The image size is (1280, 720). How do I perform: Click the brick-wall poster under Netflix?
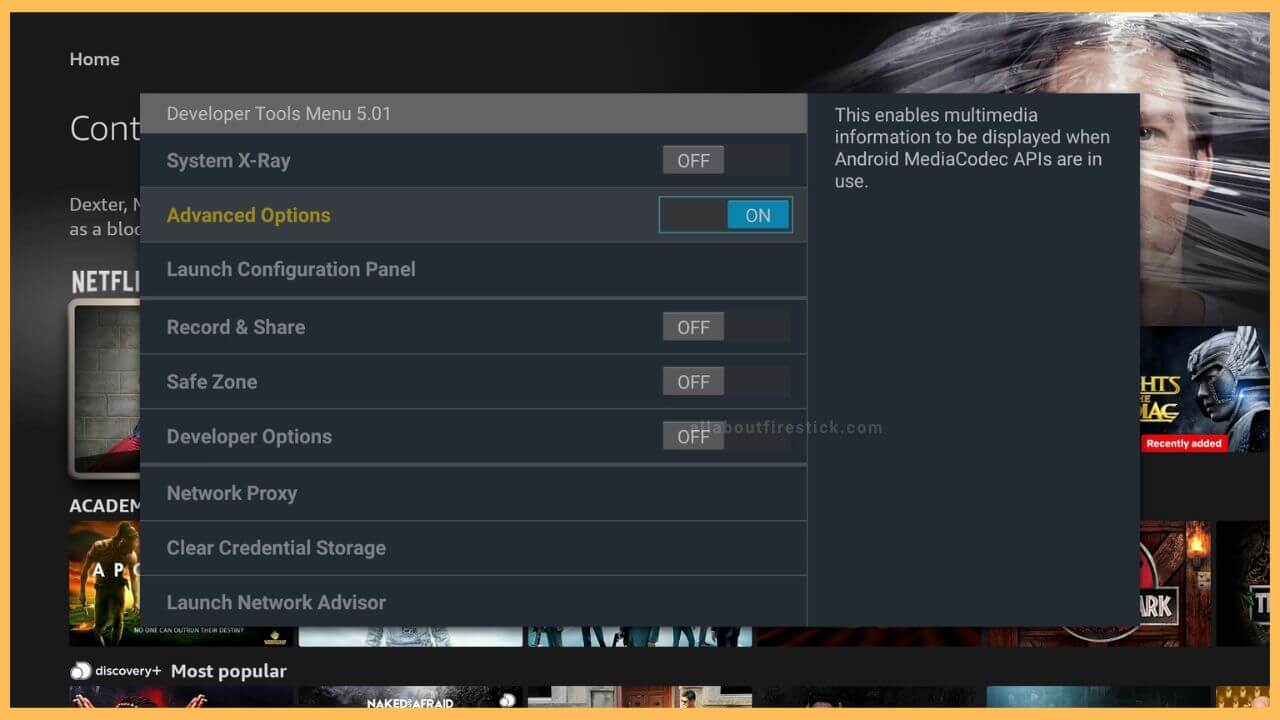pyautogui.click(x=105, y=390)
